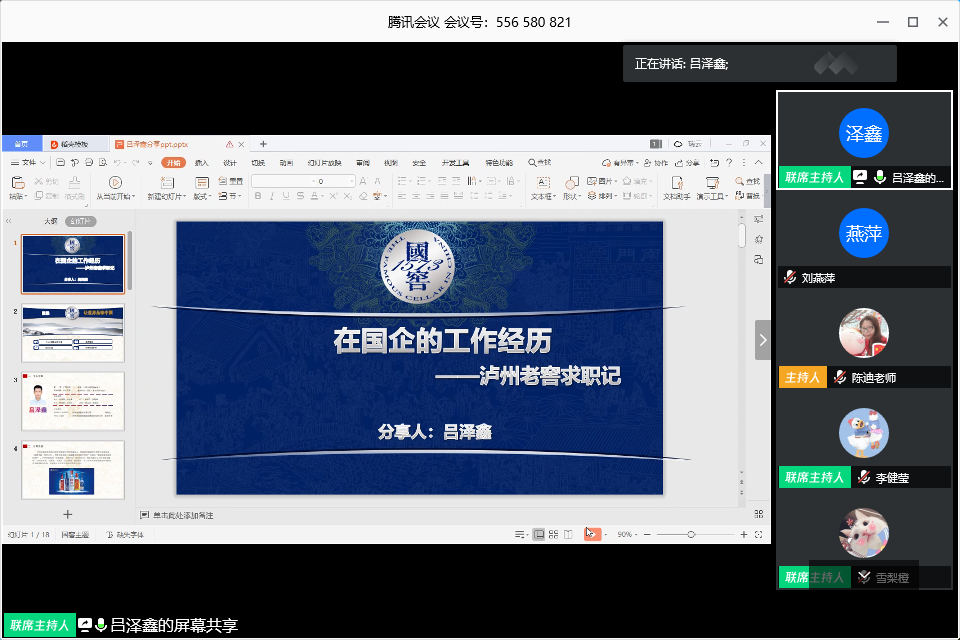Viewport: 960px width, 640px height.
Task: Open the 插入 (Insert) ribbon tab
Action: tap(202, 162)
